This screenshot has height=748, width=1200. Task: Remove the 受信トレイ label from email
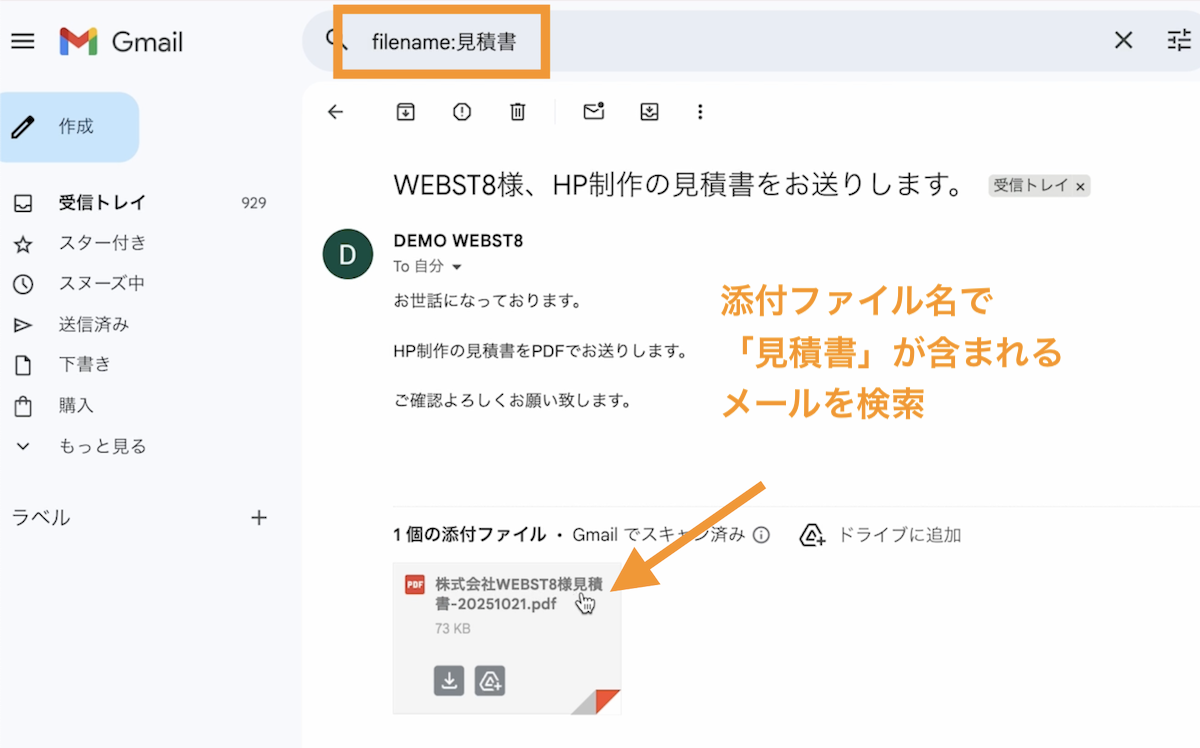pos(1080,187)
